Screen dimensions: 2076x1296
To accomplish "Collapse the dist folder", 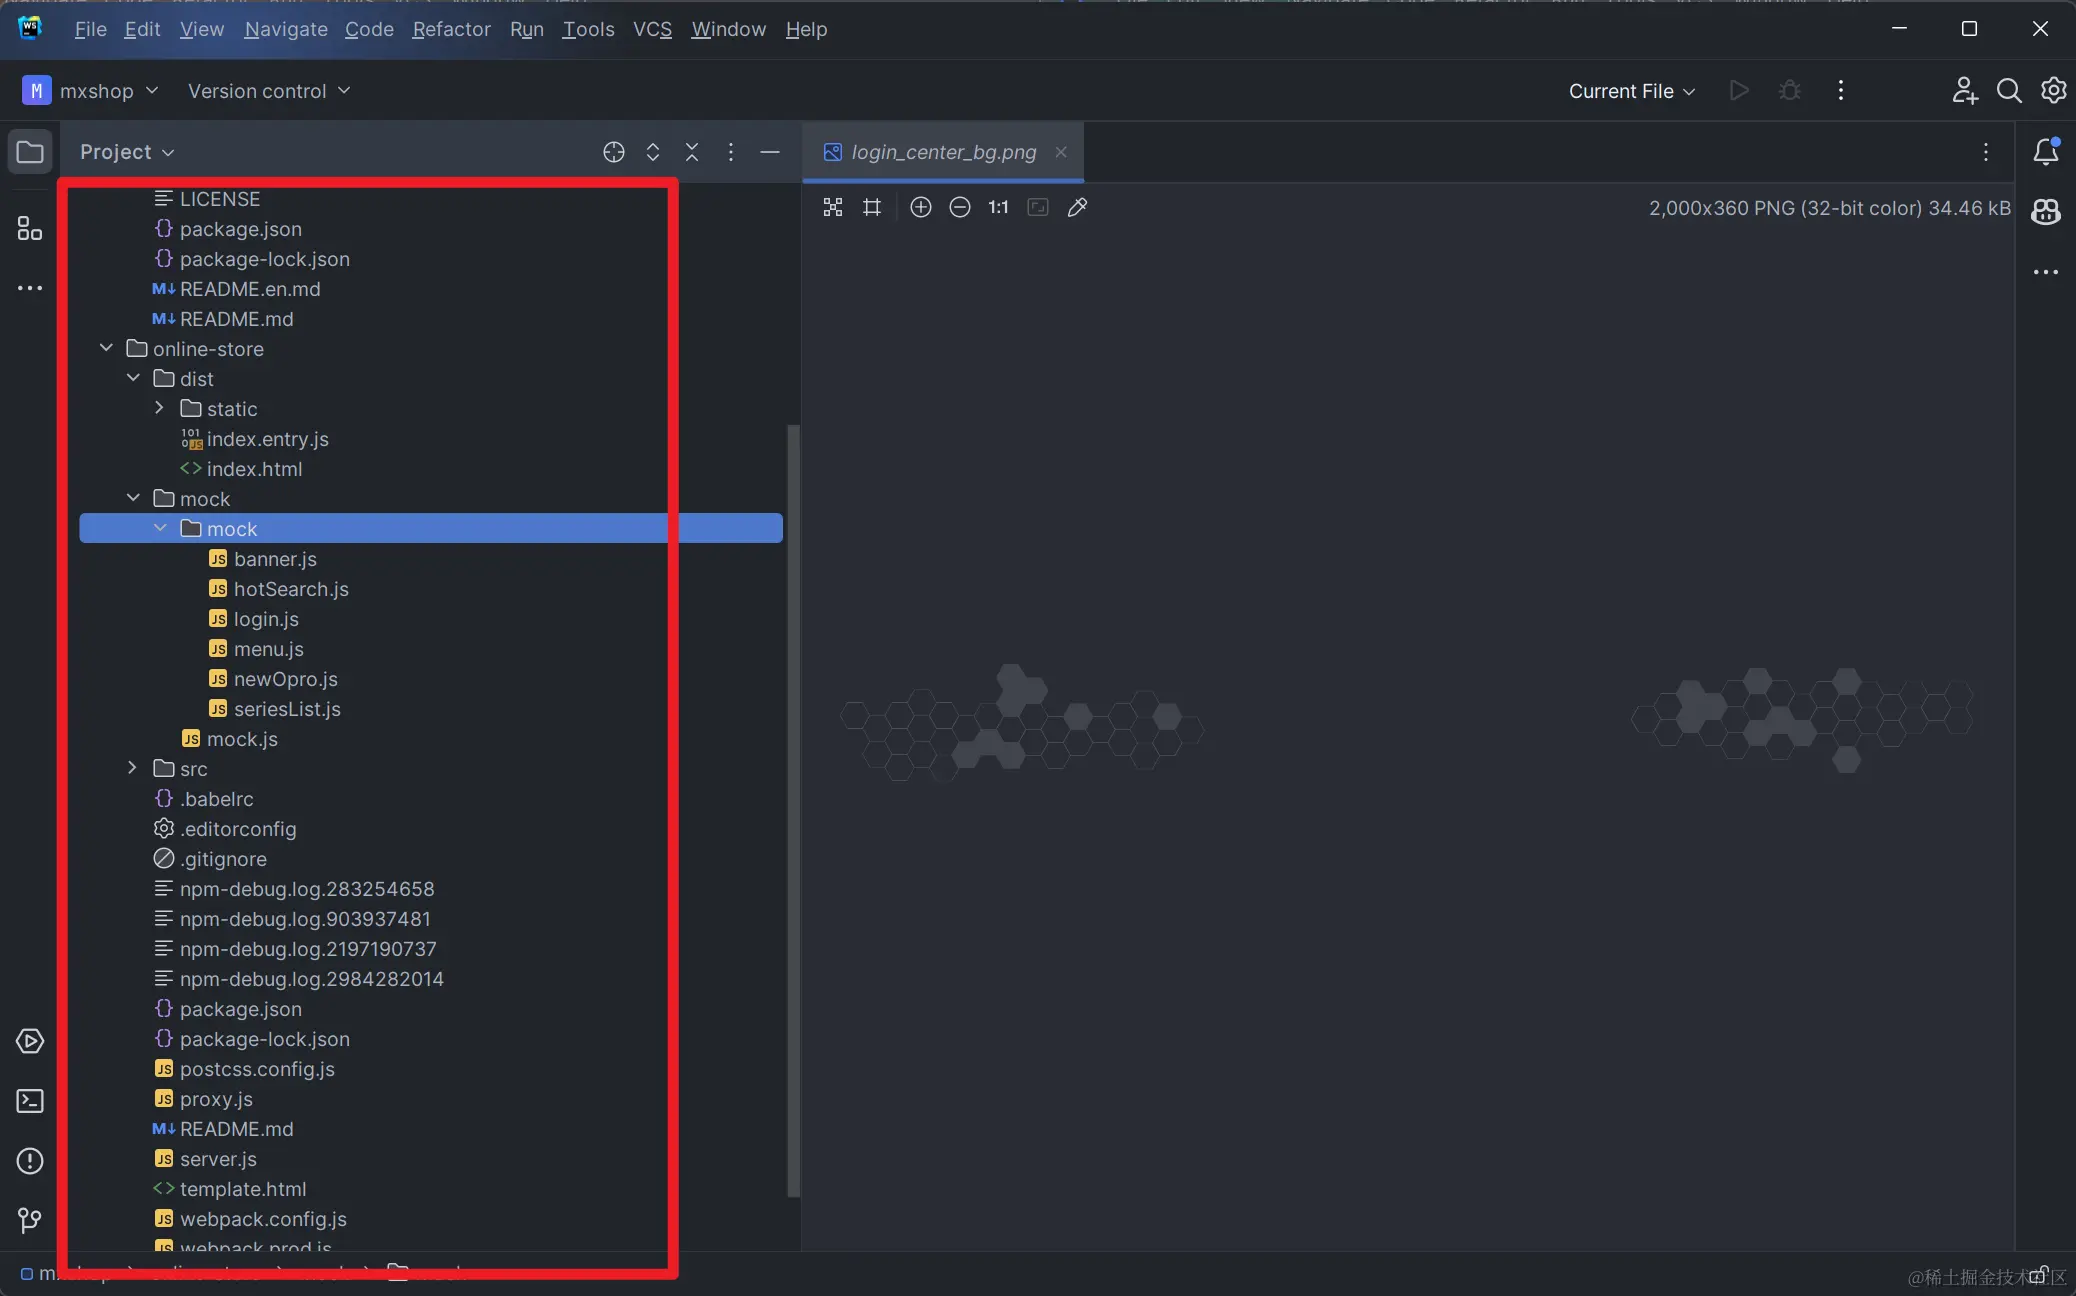I will [x=133, y=378].
